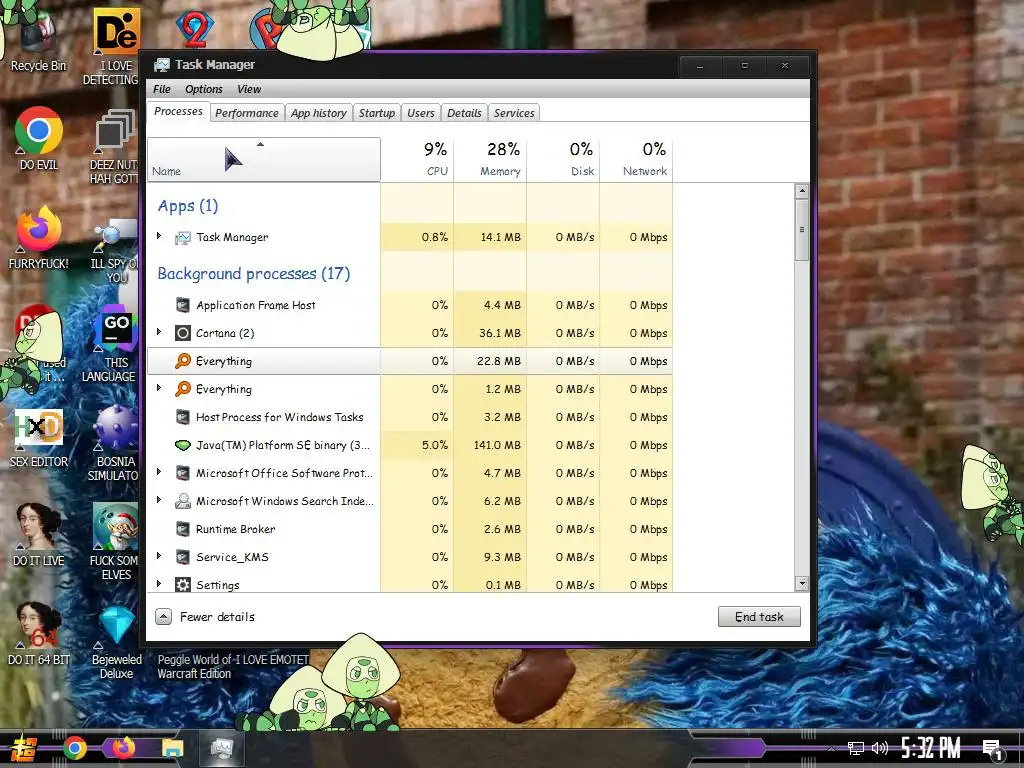Image resolution: width=1024 pixels, height=768 pixels.
Task: Expand the Task Manager app row
Action: (x=159, y=236)
